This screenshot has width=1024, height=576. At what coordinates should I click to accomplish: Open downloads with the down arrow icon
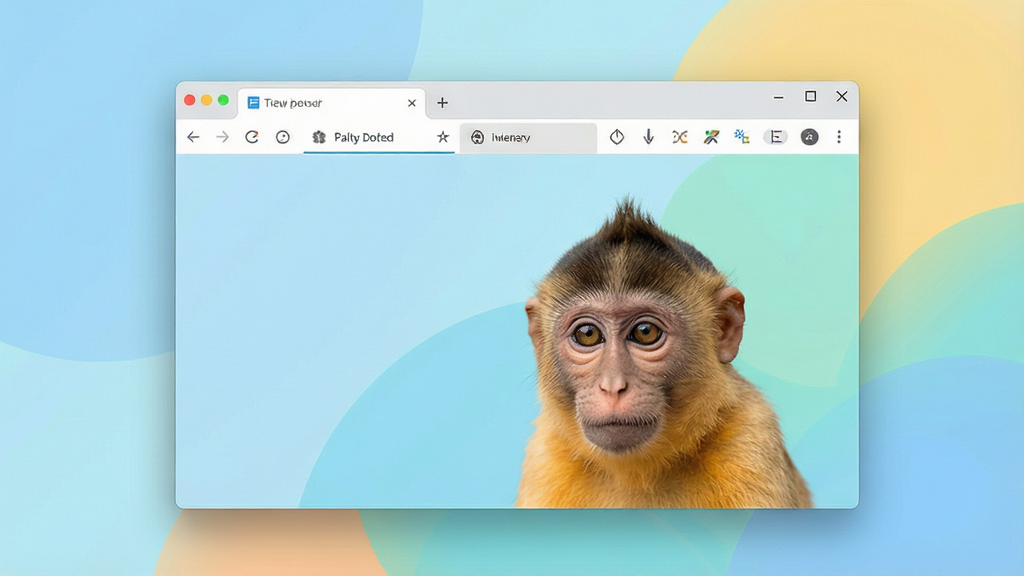648,137
